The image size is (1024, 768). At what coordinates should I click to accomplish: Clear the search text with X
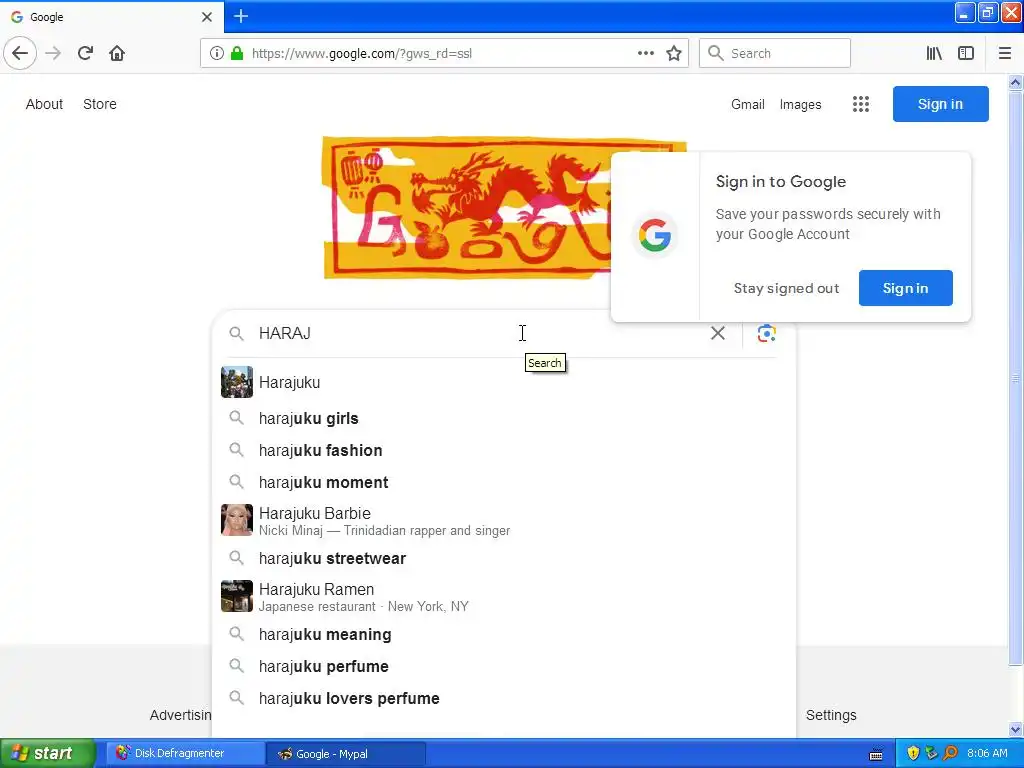(718, 333)
